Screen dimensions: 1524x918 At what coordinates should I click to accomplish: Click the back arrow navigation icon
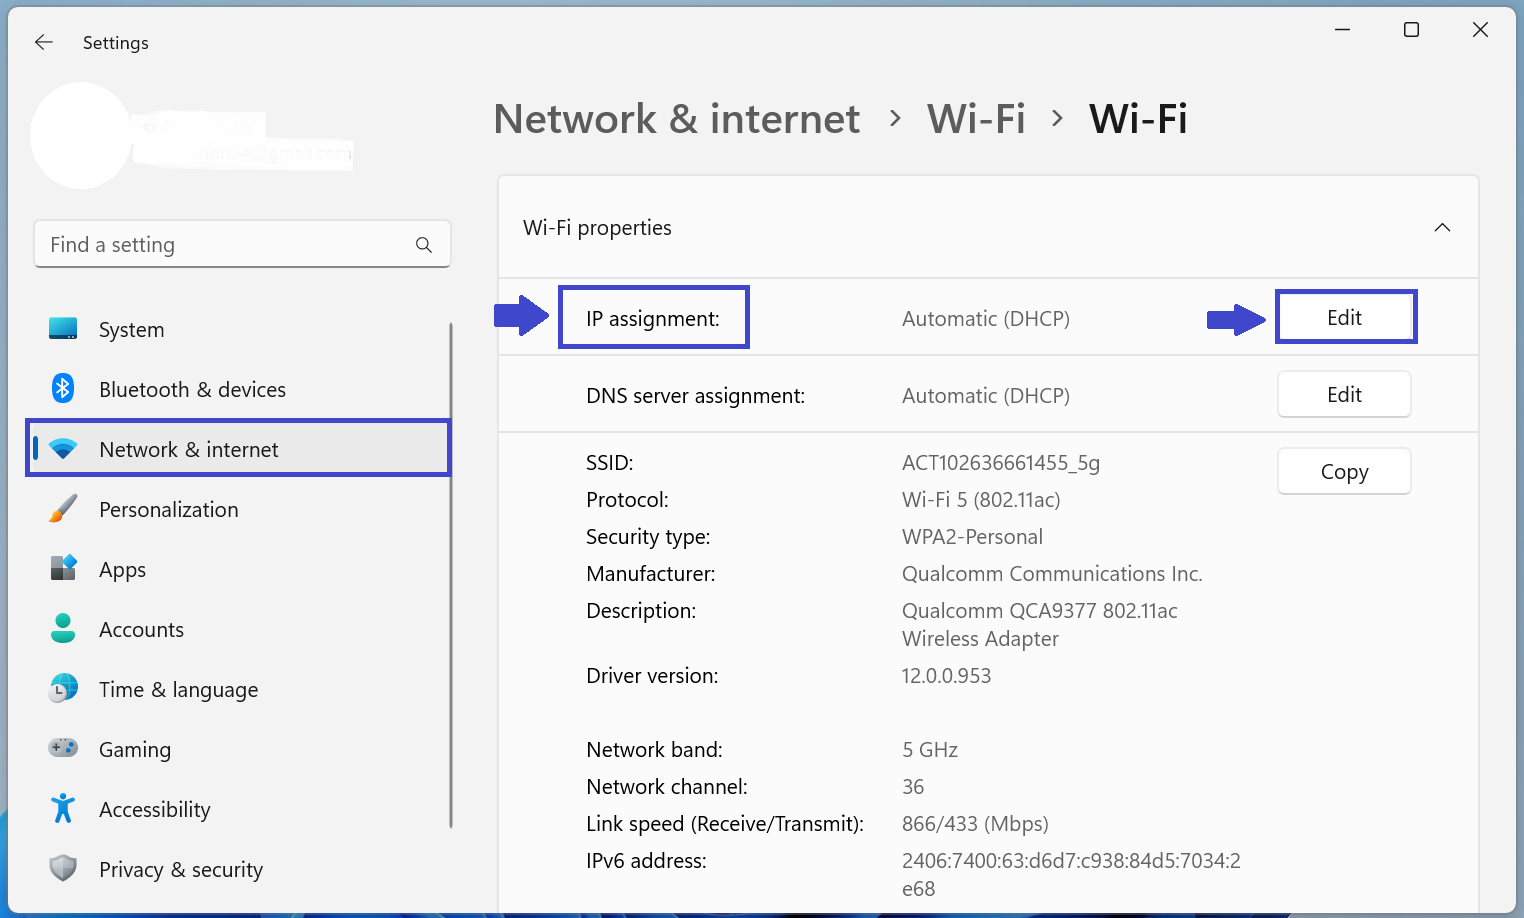[x=43, y=42]
